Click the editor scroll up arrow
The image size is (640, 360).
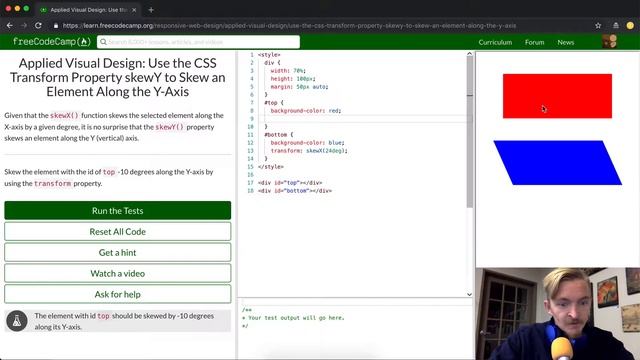469,54
